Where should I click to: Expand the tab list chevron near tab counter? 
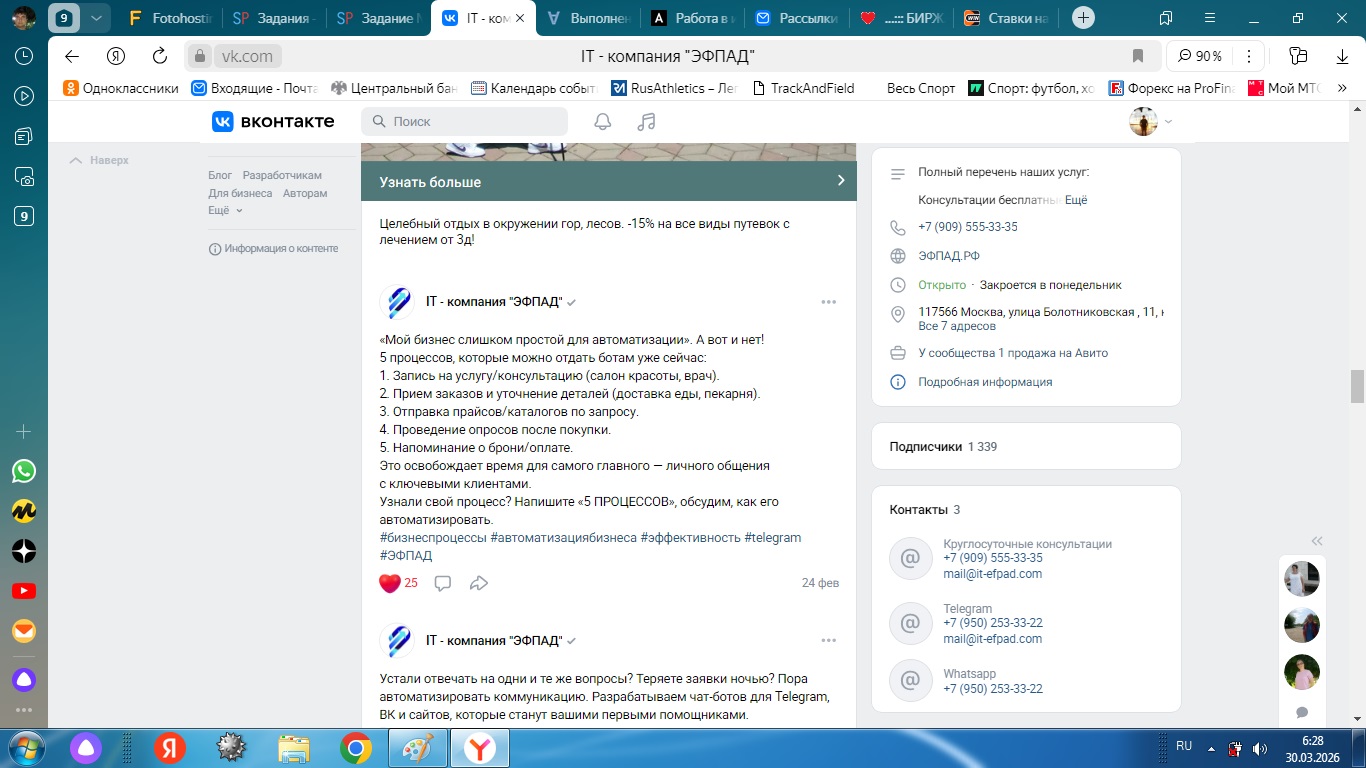click(95, 17)
